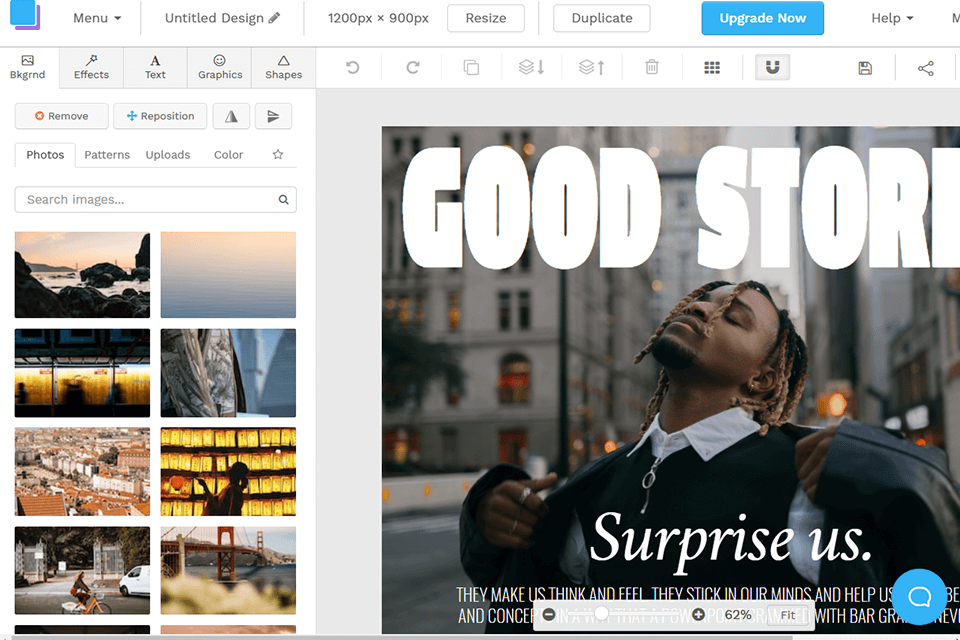Click the Upgrade Now button
Viewport: 960px width, 640px height.
(762, 18)
